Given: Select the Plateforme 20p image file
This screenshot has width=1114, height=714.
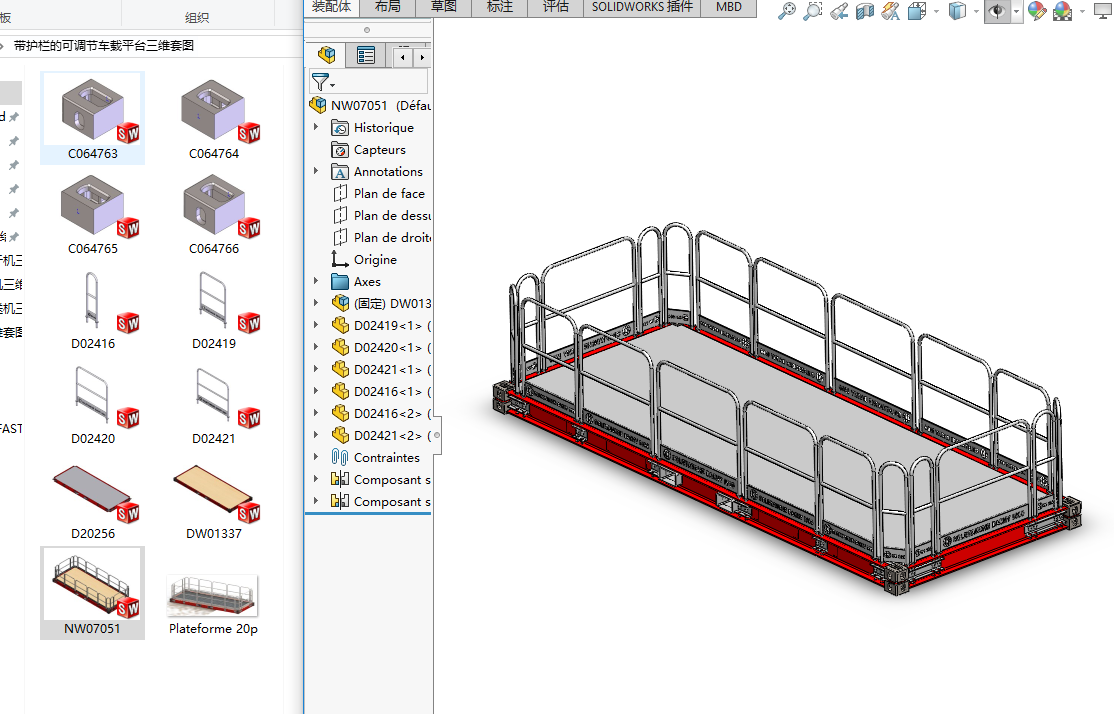Looking at the screenshot, I should point(213,598).
